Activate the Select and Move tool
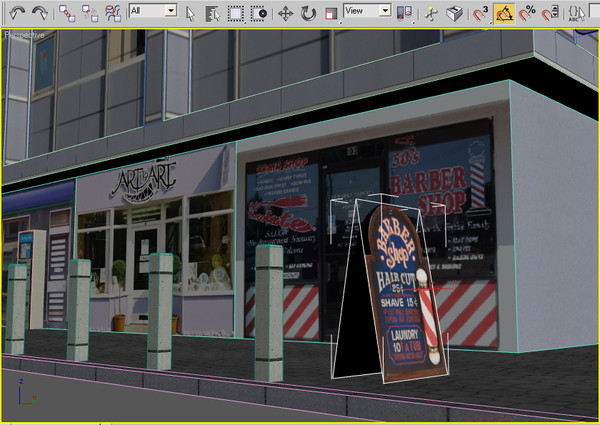The width and height of the screenshot is (600, 425). [285, 14]
